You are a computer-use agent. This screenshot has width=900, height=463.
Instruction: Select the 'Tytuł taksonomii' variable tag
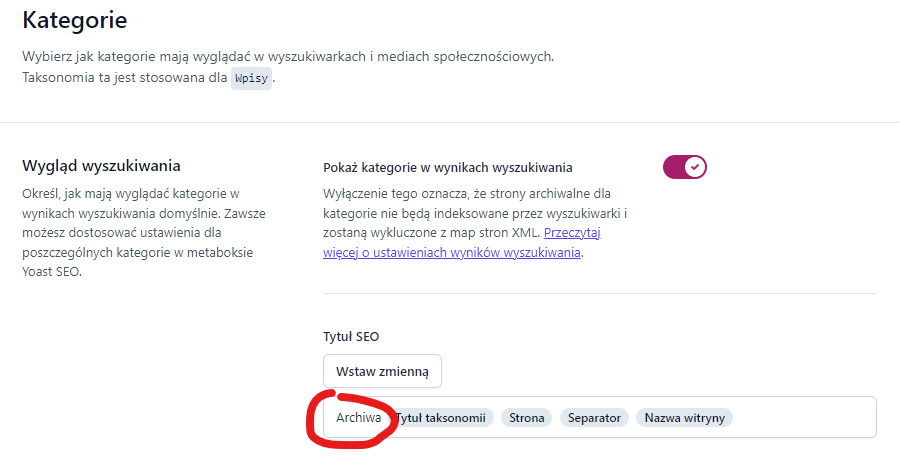(442, 418)
